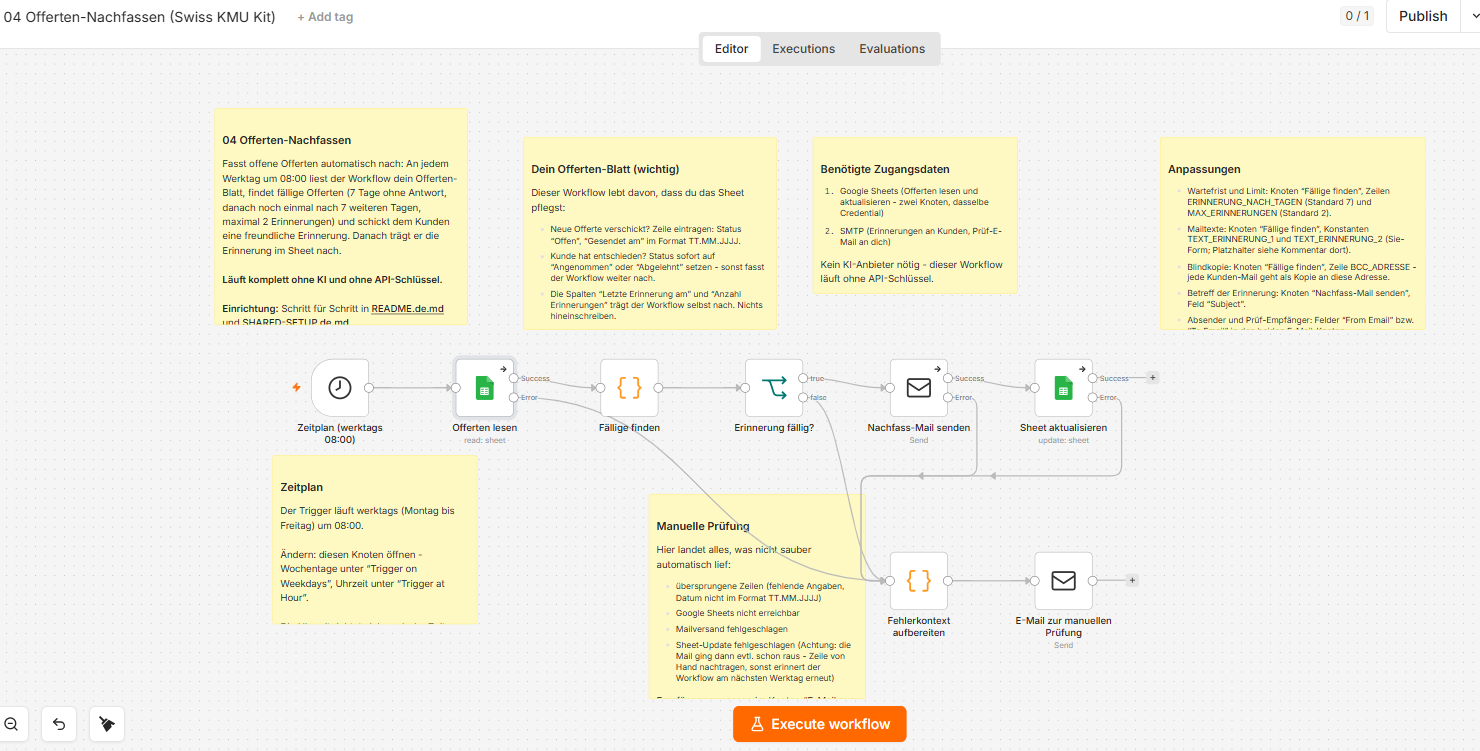Select the Anpassungen sticky note
This screenshot has width=1480, height=751.
tap(1292, 234)
